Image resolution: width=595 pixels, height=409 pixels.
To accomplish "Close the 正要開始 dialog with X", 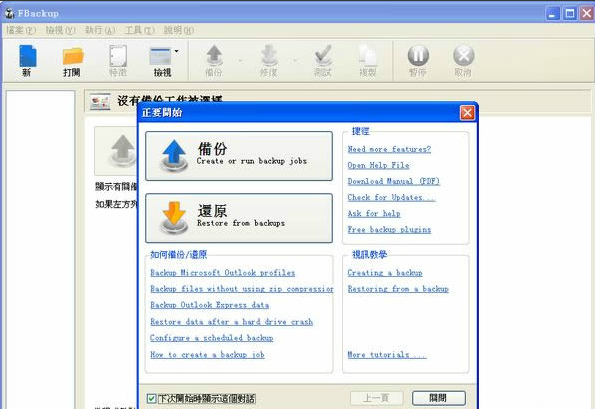I will coord(468,113).
